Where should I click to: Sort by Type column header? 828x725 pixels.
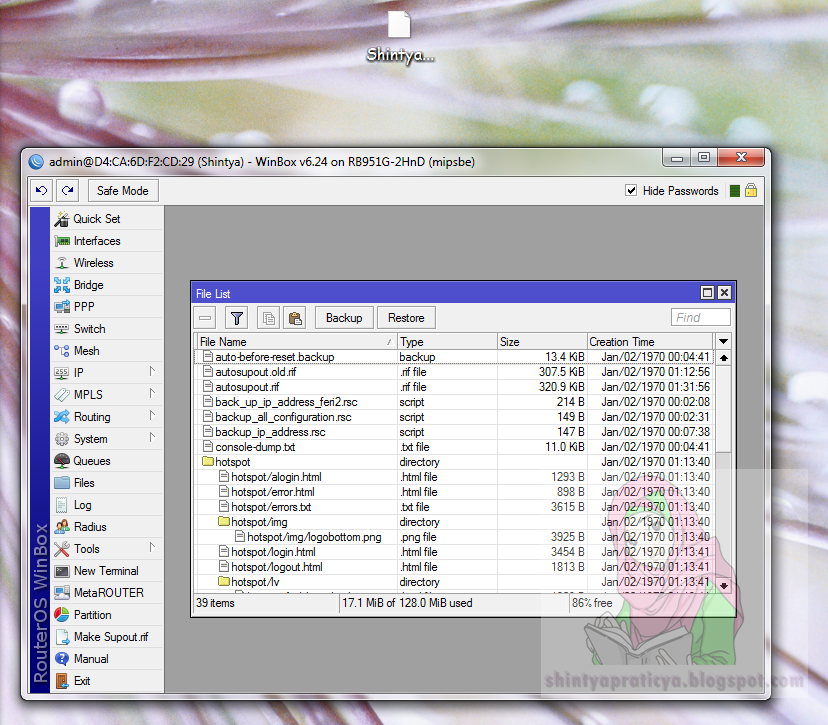tap(447, 342)
